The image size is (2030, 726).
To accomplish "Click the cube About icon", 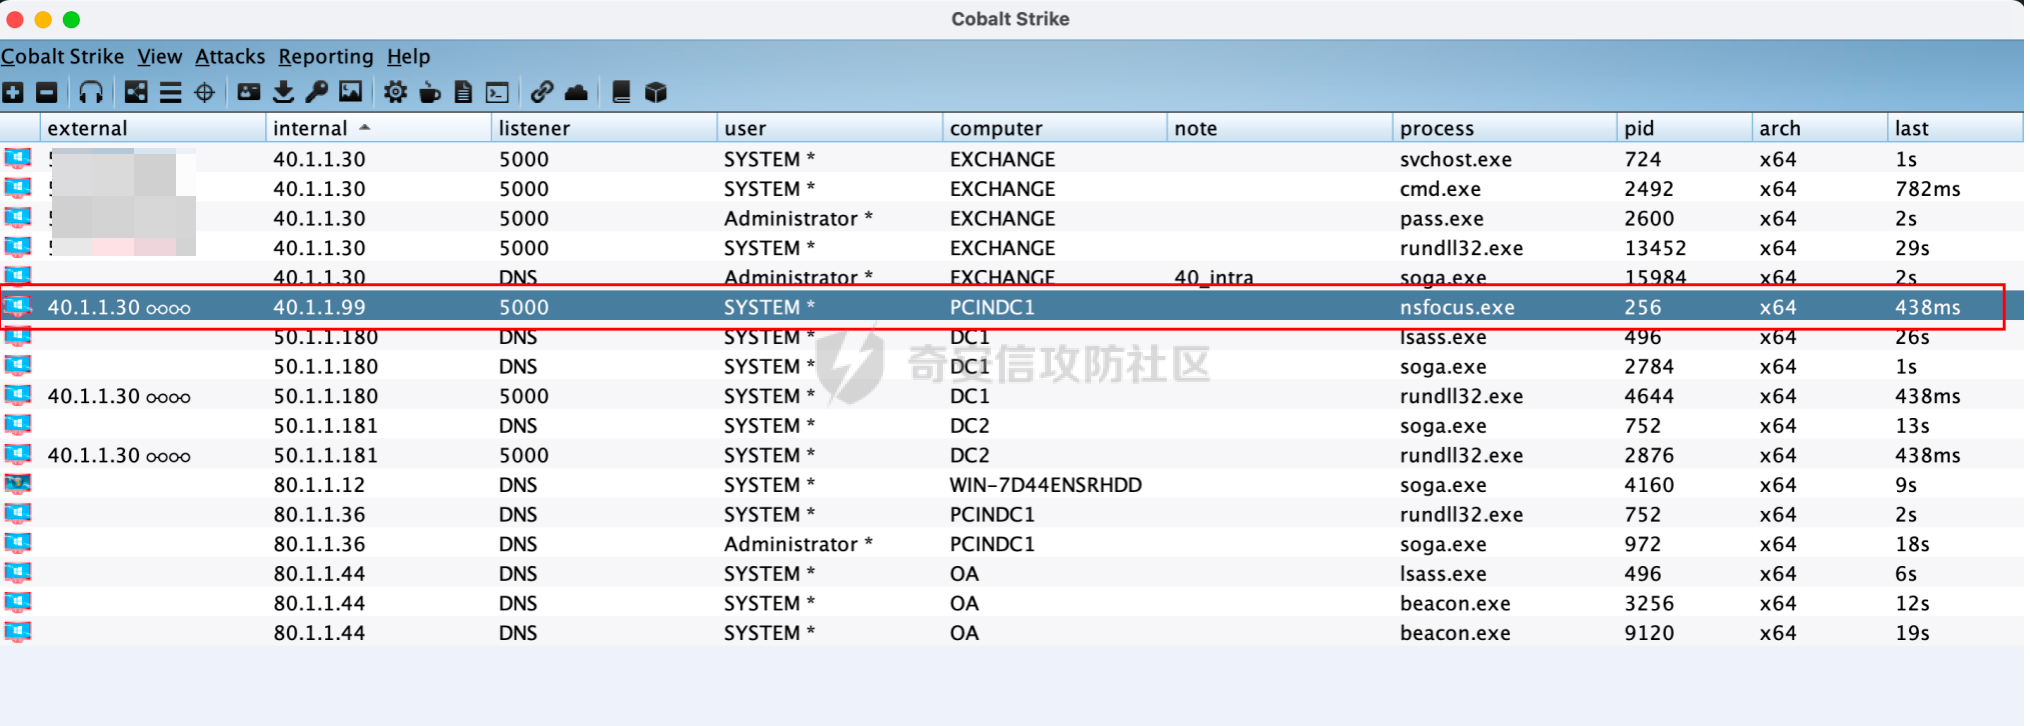I will coord(656,93).
